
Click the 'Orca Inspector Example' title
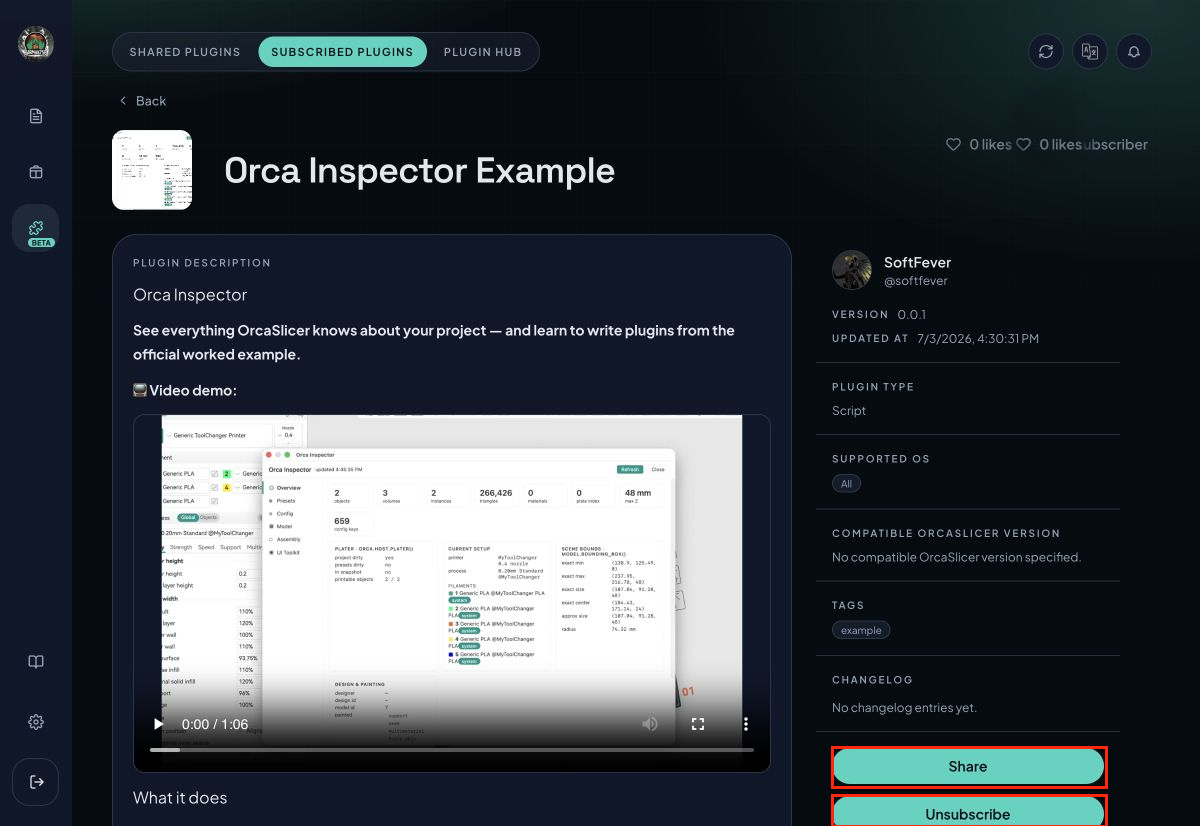[419, 171]
